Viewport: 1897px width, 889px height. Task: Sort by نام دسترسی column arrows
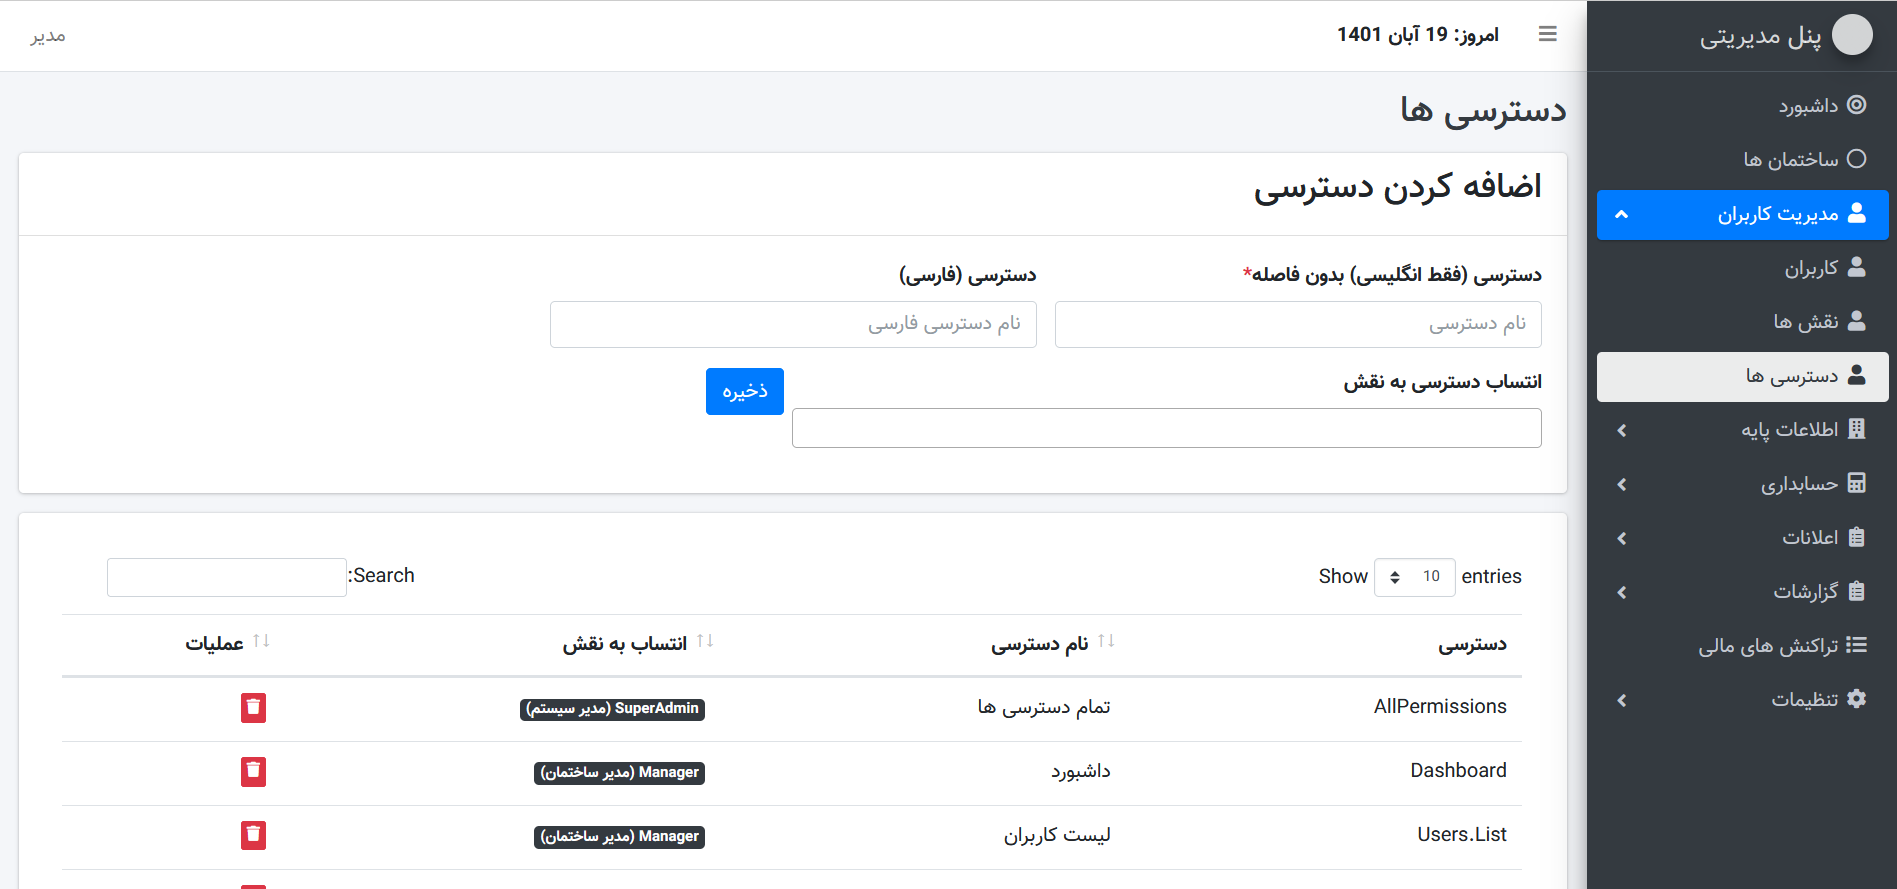coord(1106,641)
